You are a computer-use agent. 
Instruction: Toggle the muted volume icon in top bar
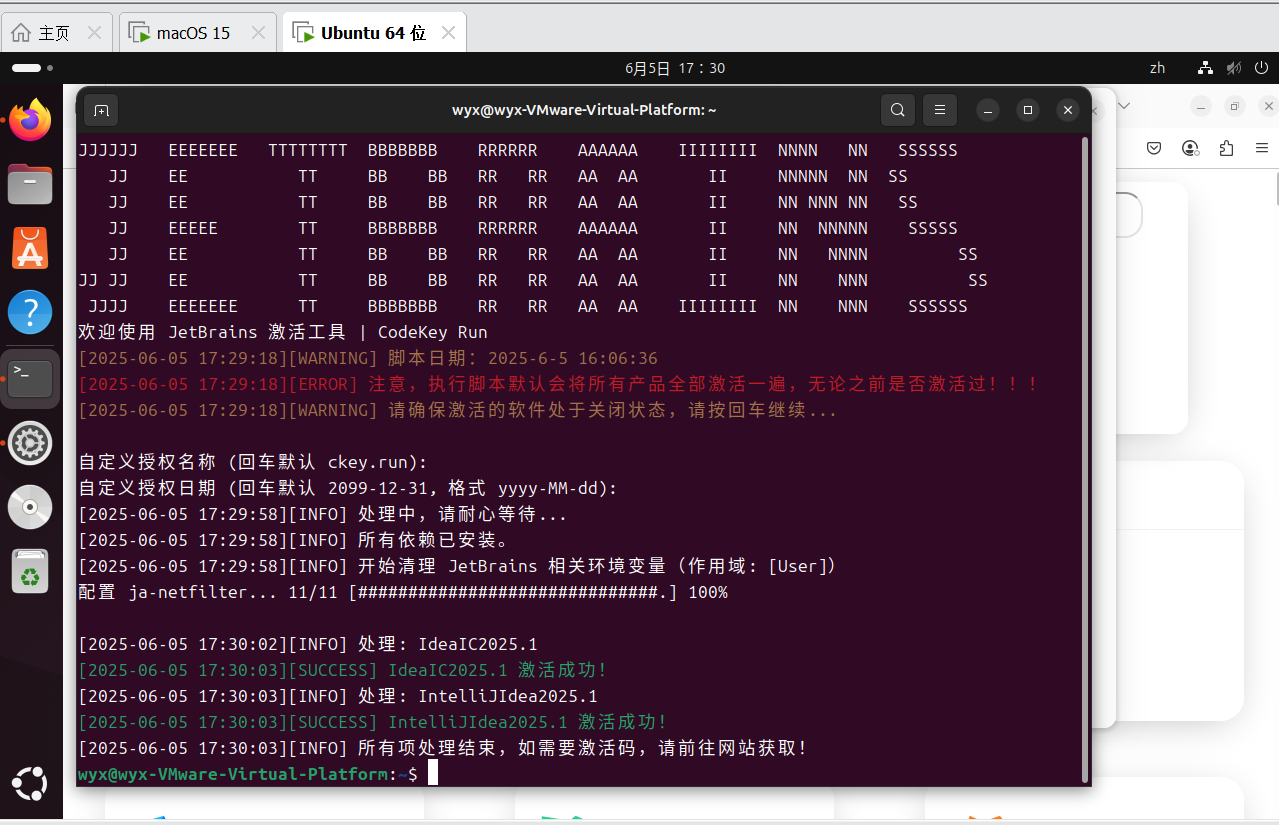point(1233,68)
